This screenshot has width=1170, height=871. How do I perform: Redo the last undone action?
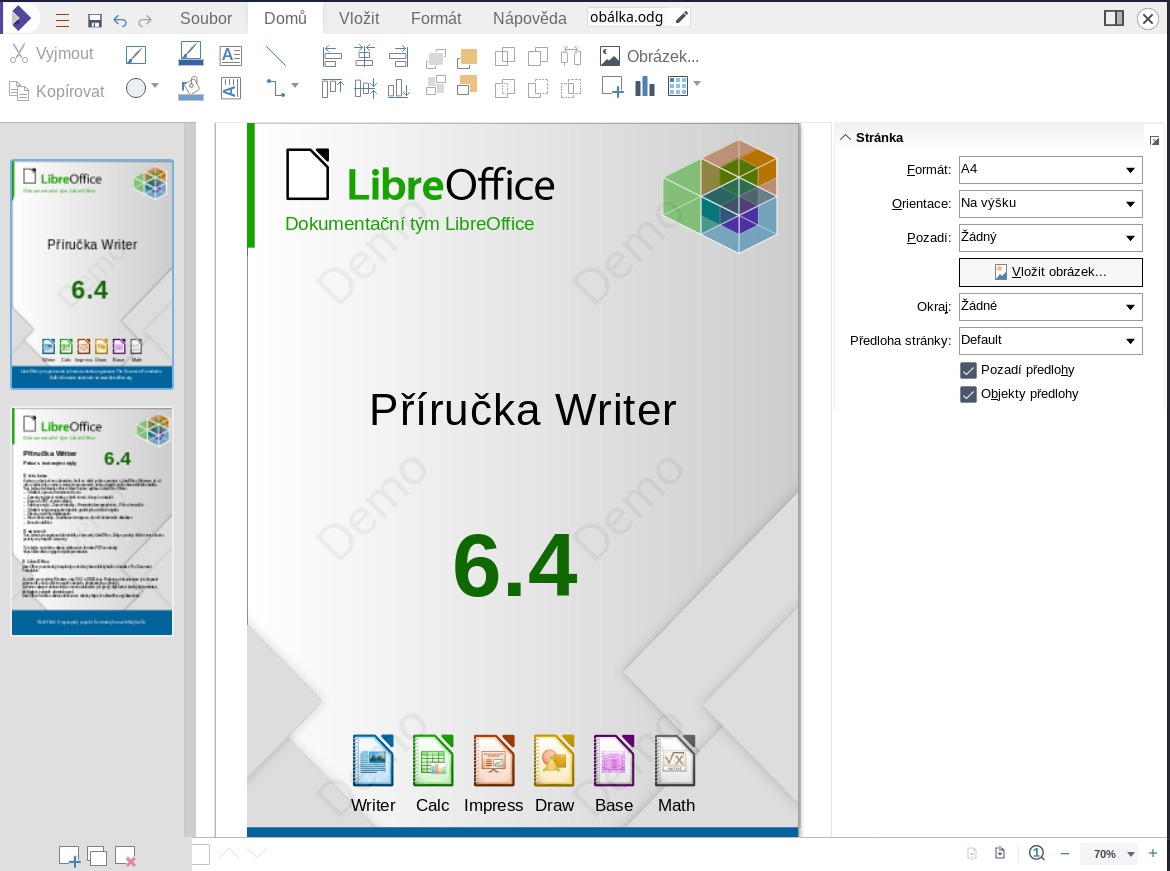click(146, 20)
